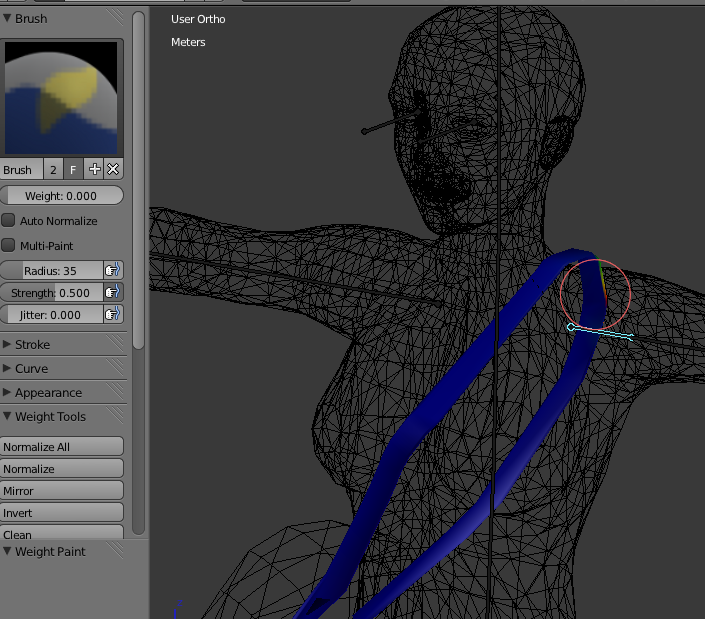This screenshot has height=619, width=705.
Task: Click the Weight Tools panel drag grip
Action: tap(116, 416)
